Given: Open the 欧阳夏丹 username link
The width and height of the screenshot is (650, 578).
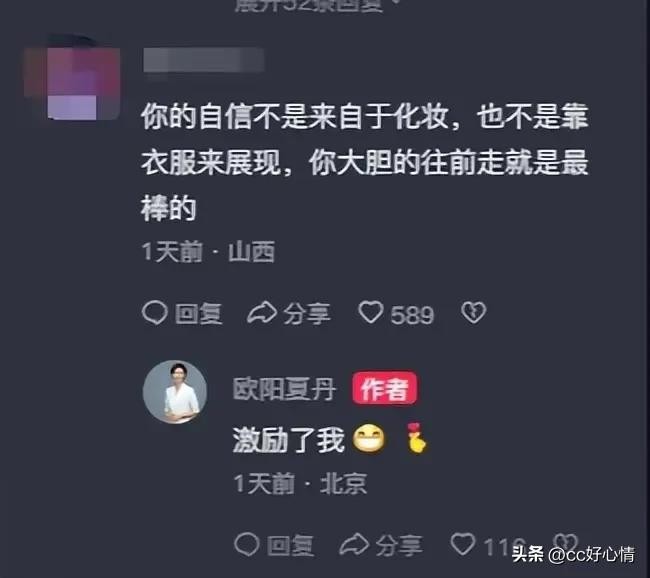Looking at the screenshot, I should point(284,389).
